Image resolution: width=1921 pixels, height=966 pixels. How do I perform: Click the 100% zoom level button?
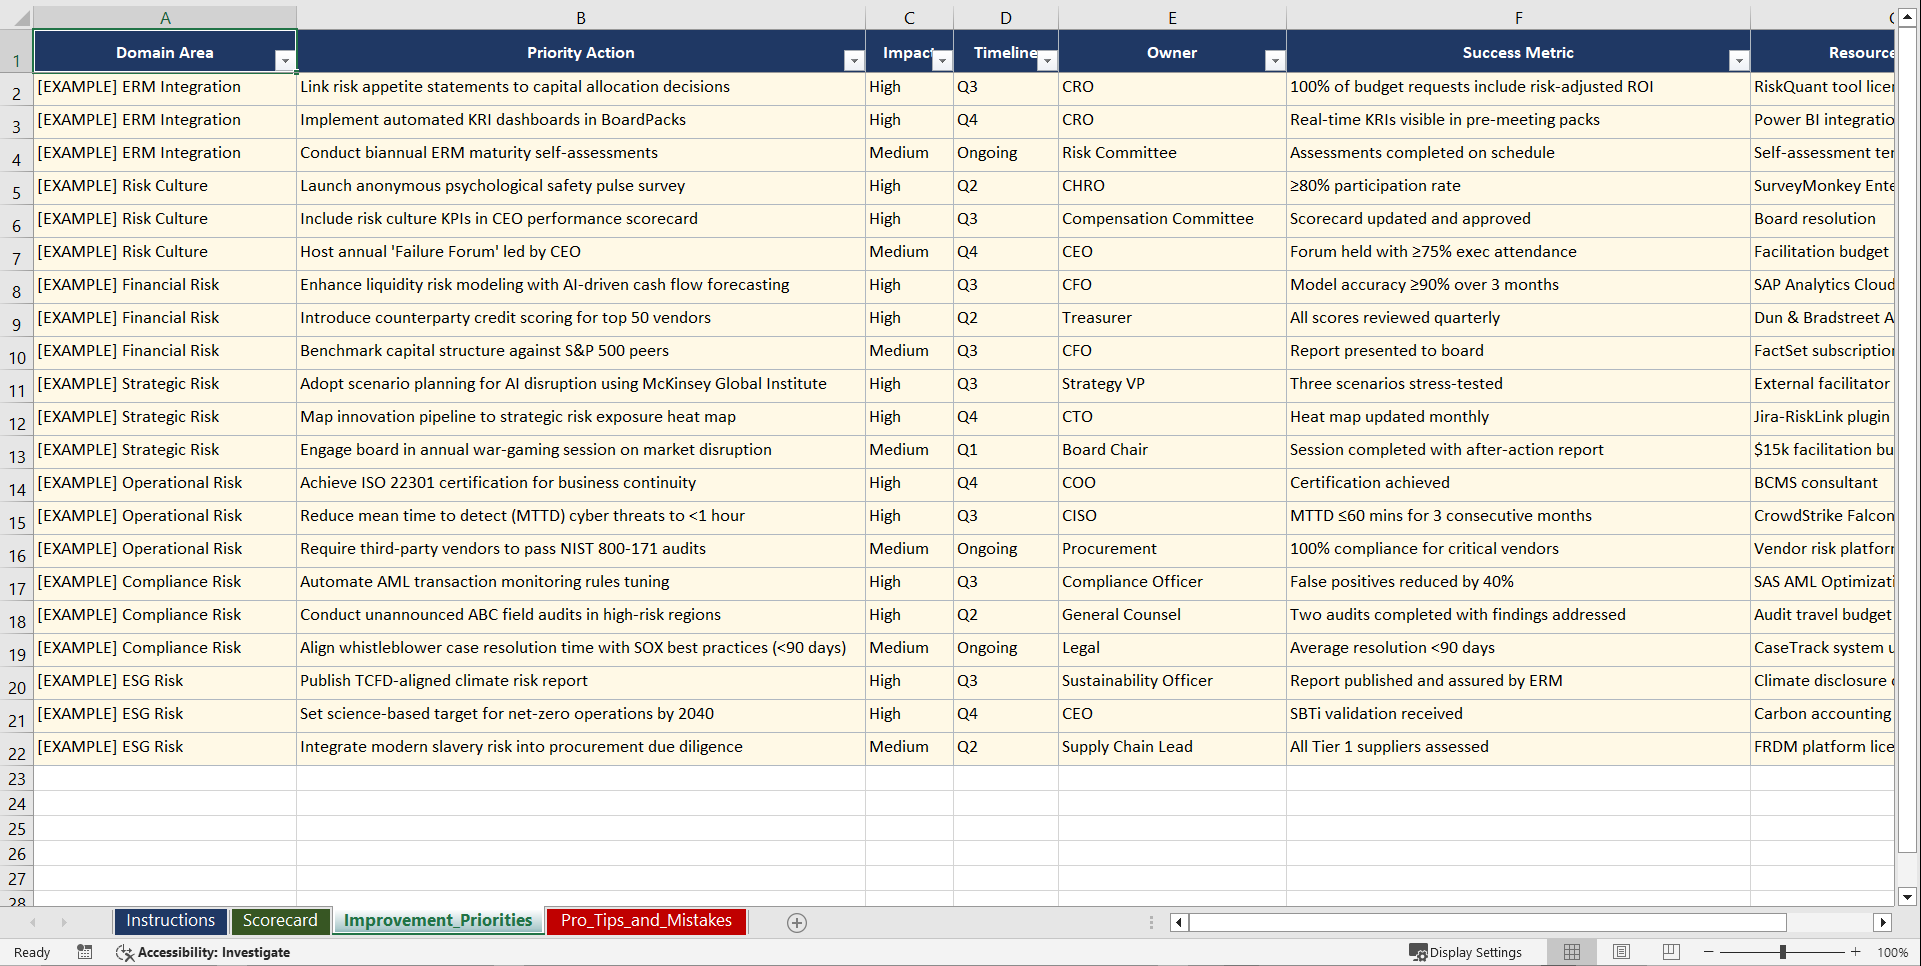click(1893, 952)
